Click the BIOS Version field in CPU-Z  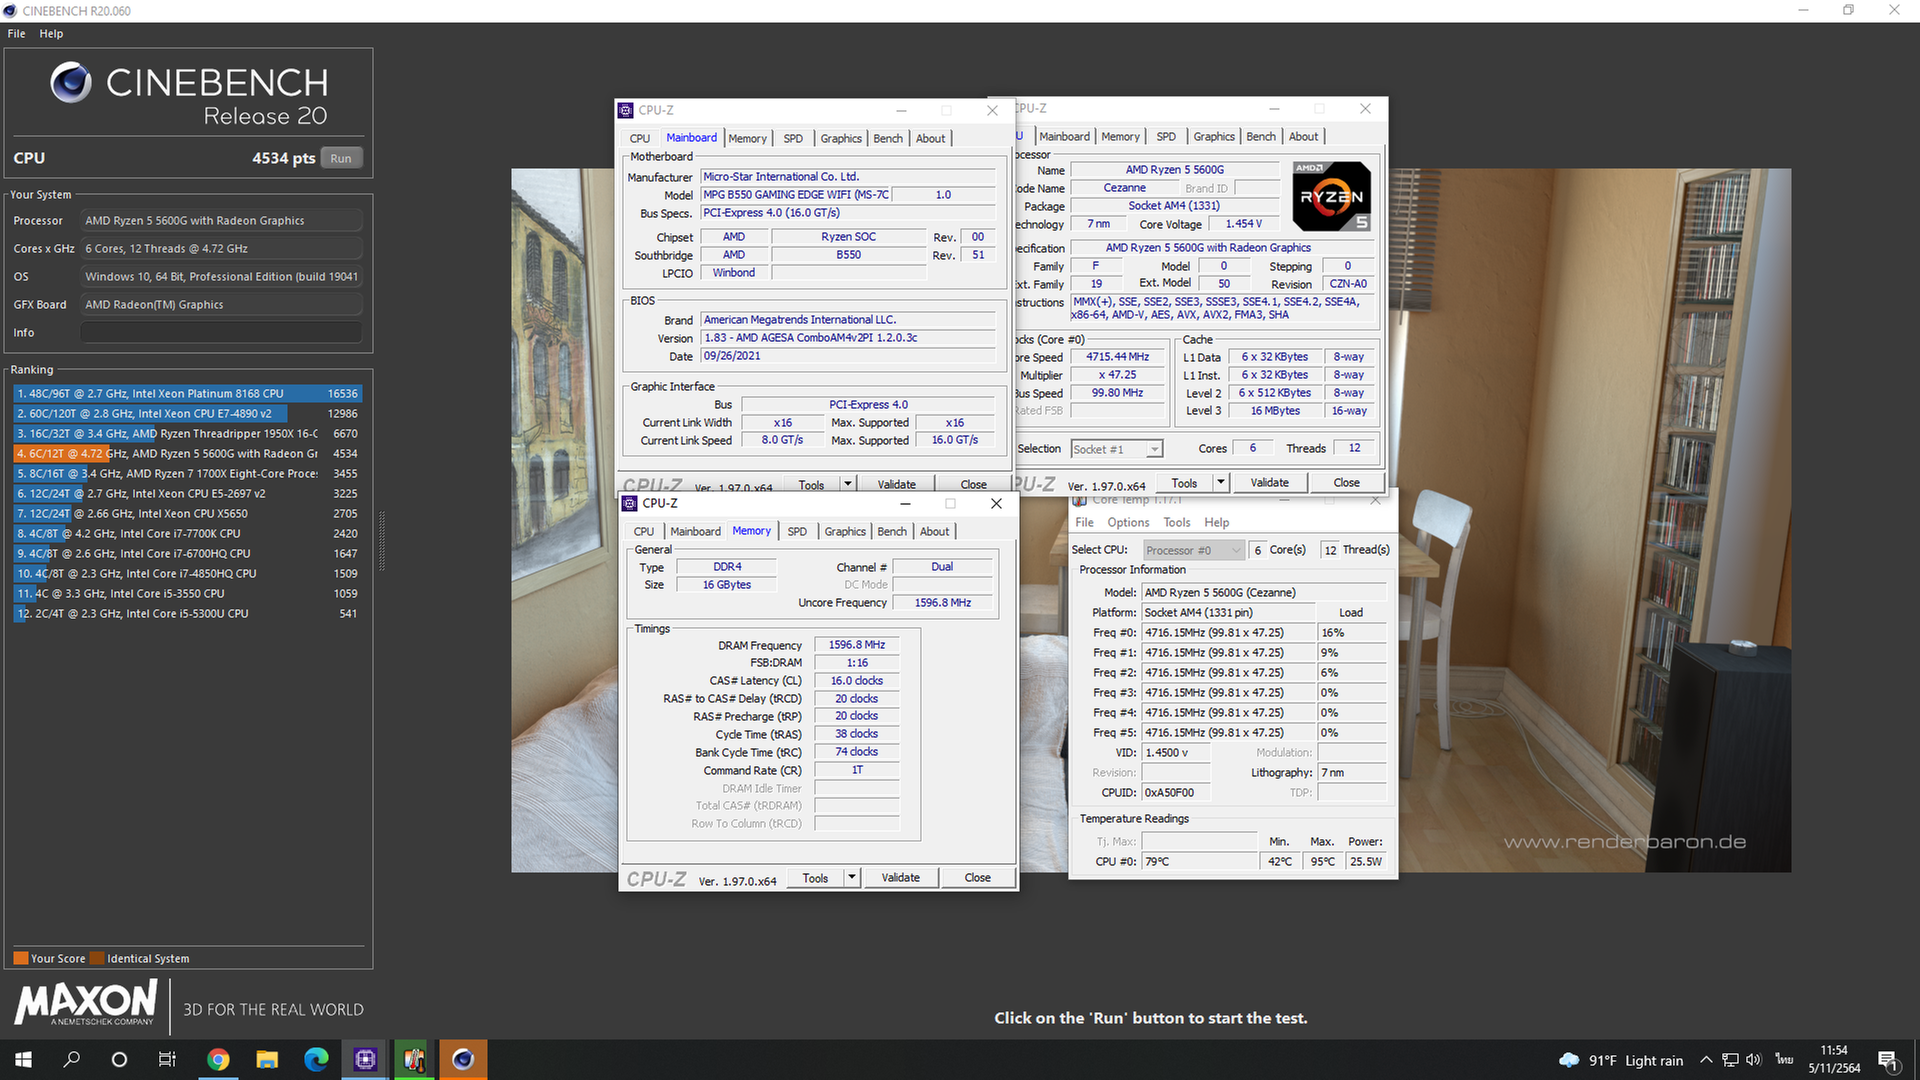(848, 338)
